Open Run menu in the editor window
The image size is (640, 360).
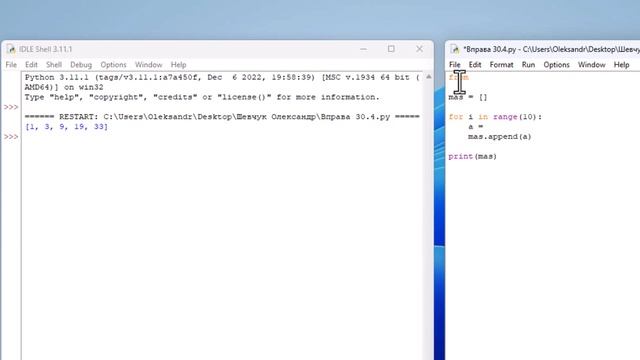pyautogui.click(x=528, y=65)
